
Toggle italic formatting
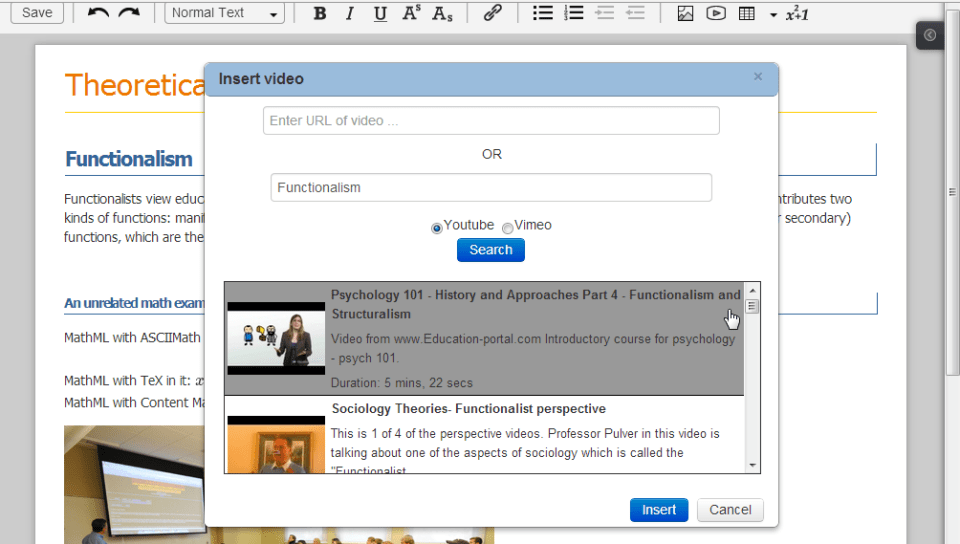tap(349, 13)
